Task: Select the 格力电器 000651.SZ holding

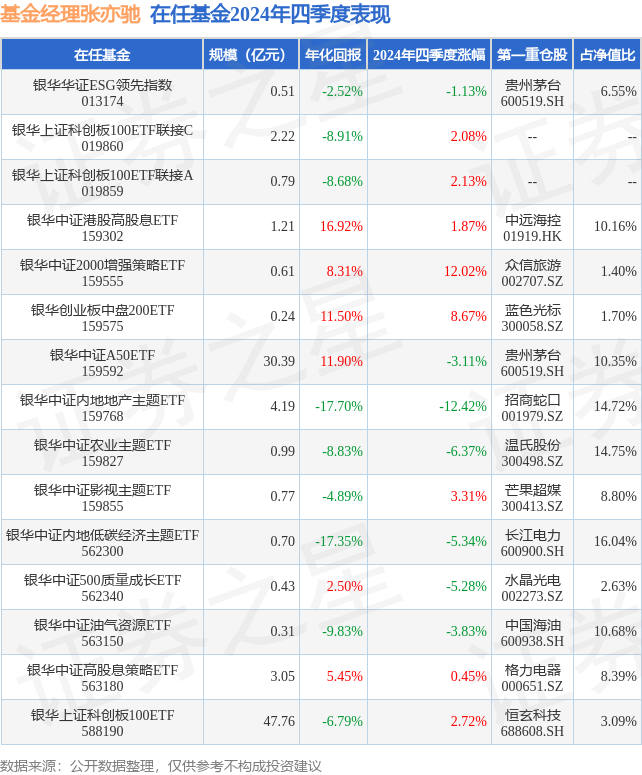Action: [532, 677]
